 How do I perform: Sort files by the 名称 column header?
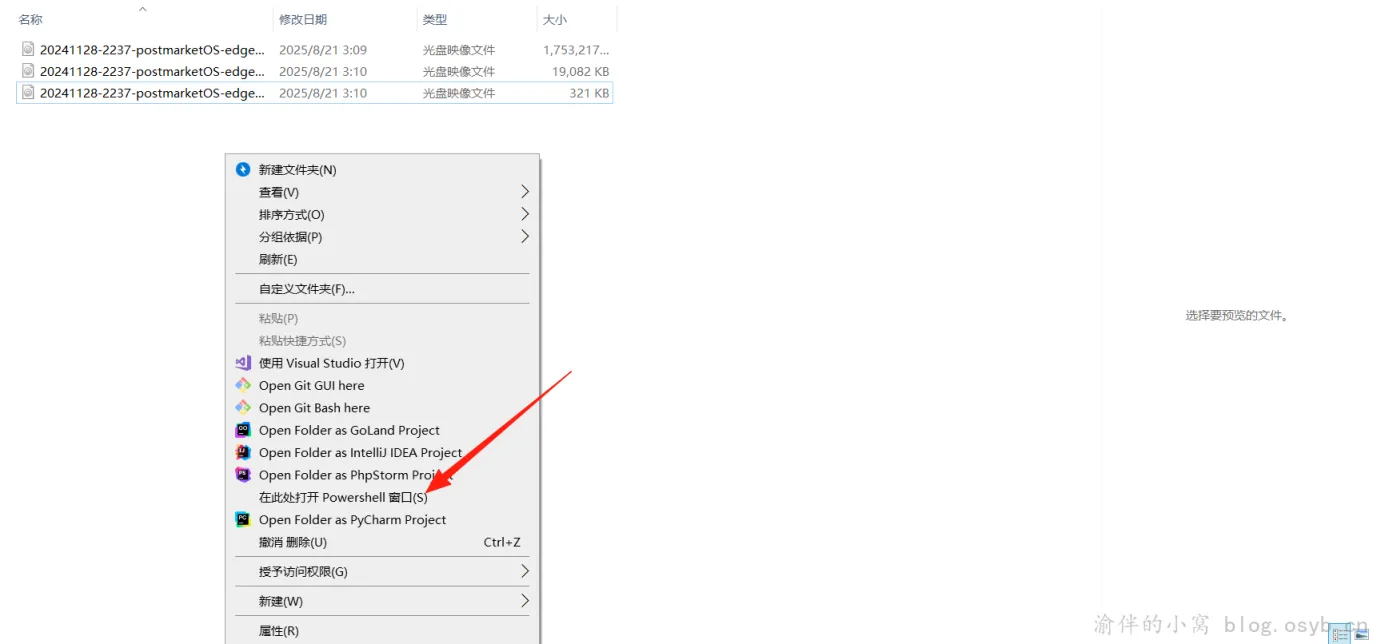click(x=29, y=17)
